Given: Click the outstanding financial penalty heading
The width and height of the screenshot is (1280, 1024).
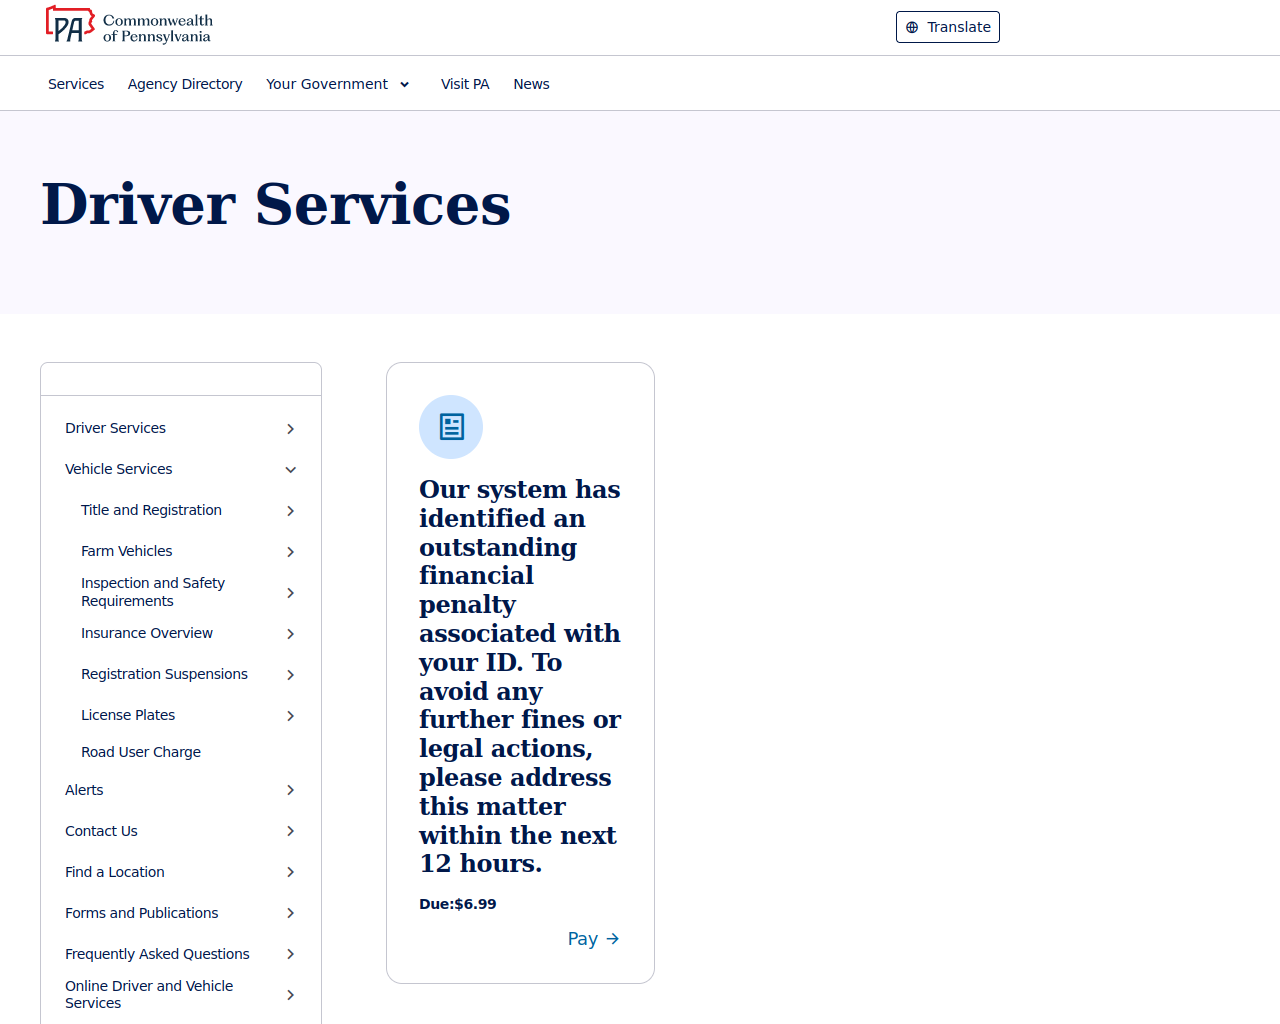Looking at the screenshot, I should coord(520,676).
